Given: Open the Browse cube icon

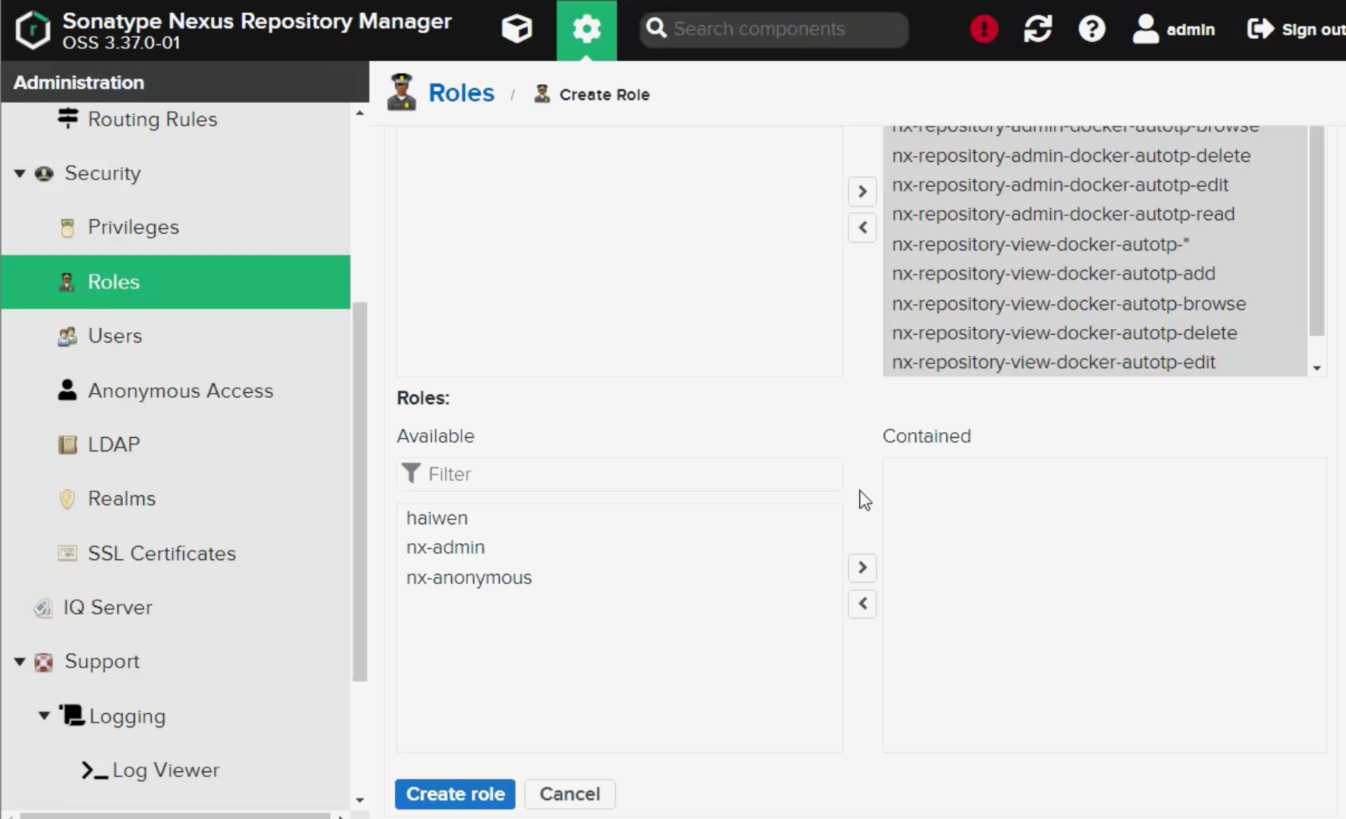Looking at the screenshot, I should pyautogui.click(x=517, y=29).
